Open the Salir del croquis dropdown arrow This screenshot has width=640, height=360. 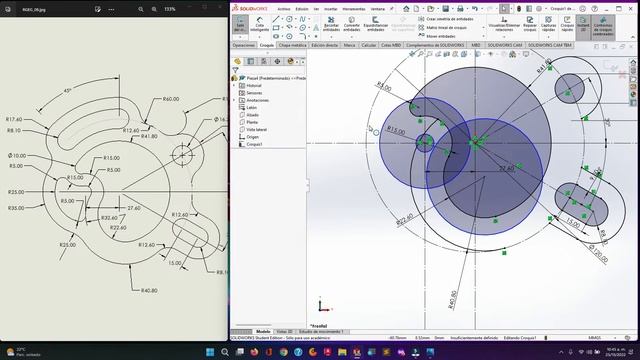click(240, 37)
